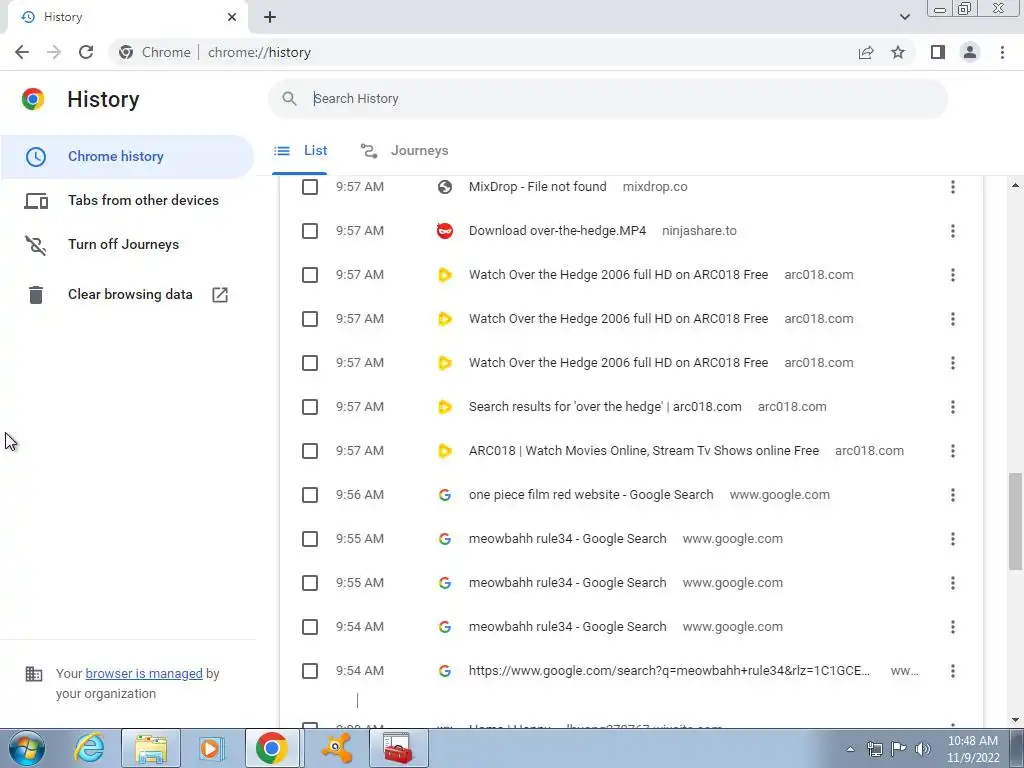Open MixDrop - File not found link
This screenshot has height=768, width=1024.
(537, 187)
